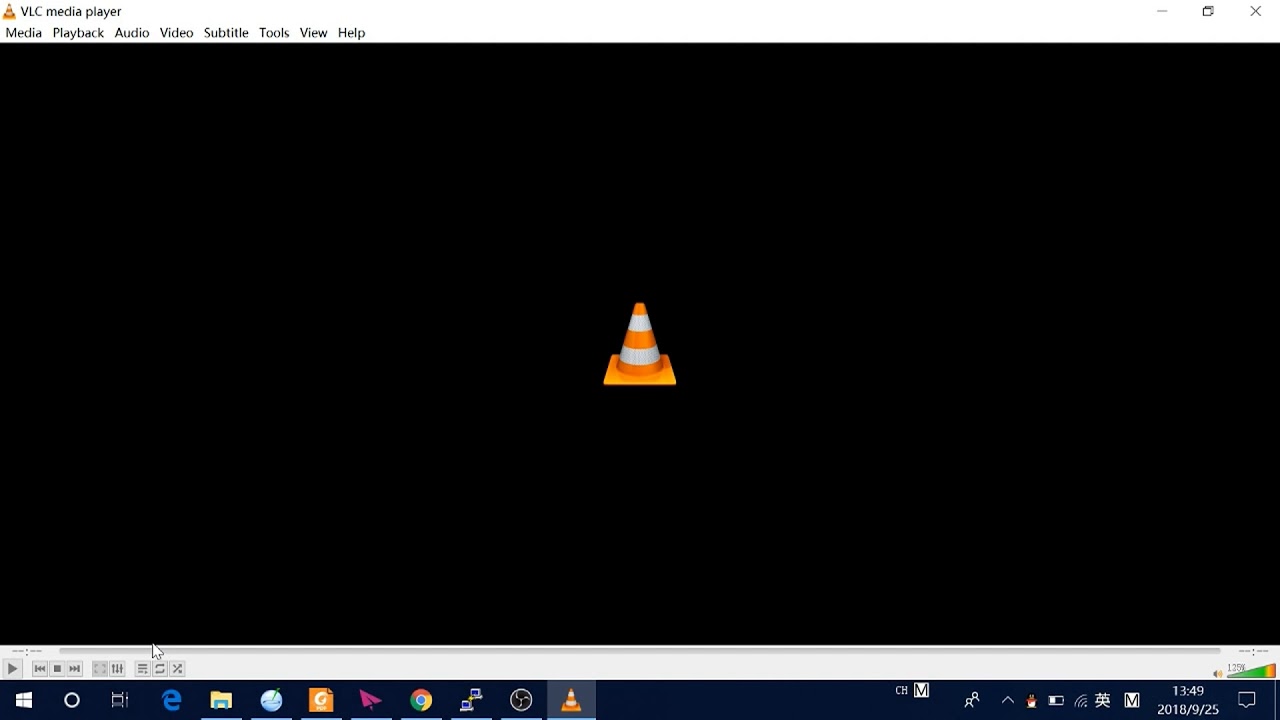Click the floating language bar M icon
1280x720 pixels.
click(922, 691)
